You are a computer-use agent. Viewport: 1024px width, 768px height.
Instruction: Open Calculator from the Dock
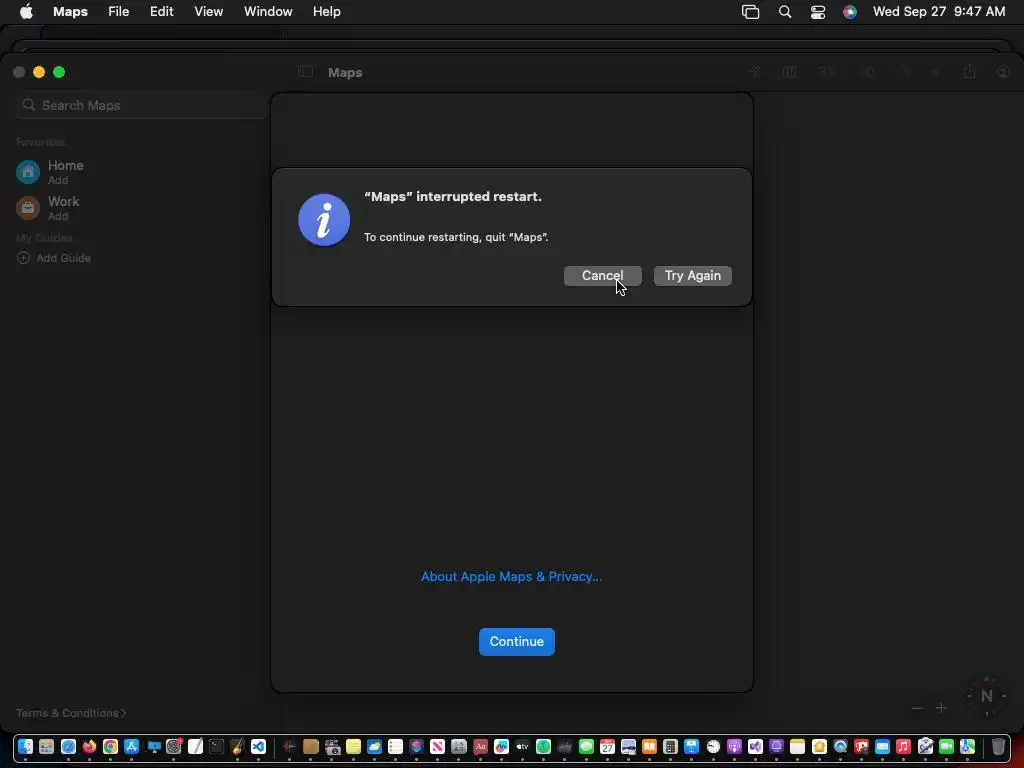[670, 746]
